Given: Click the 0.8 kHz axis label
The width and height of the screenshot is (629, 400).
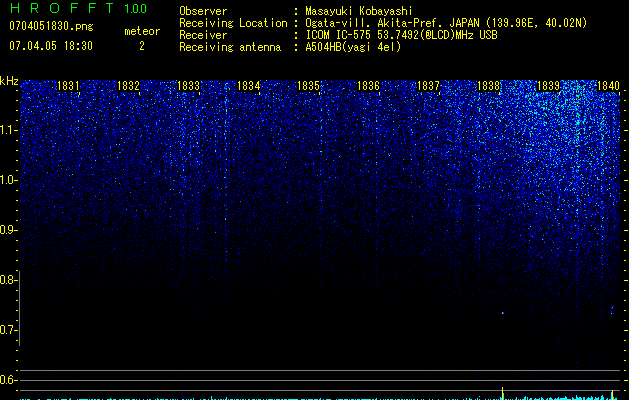Looking at the screenshot, I should pyautogui.click(x=7, y=280).
